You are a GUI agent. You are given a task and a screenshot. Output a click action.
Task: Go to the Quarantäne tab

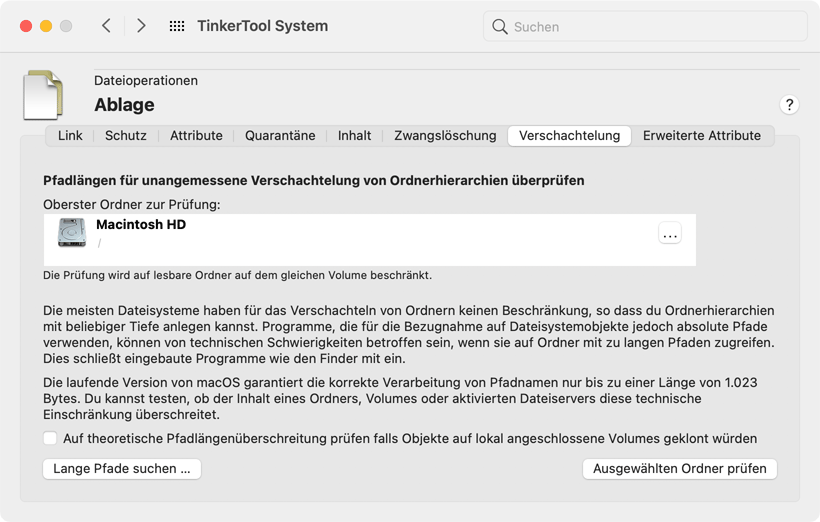pos(280,135)
